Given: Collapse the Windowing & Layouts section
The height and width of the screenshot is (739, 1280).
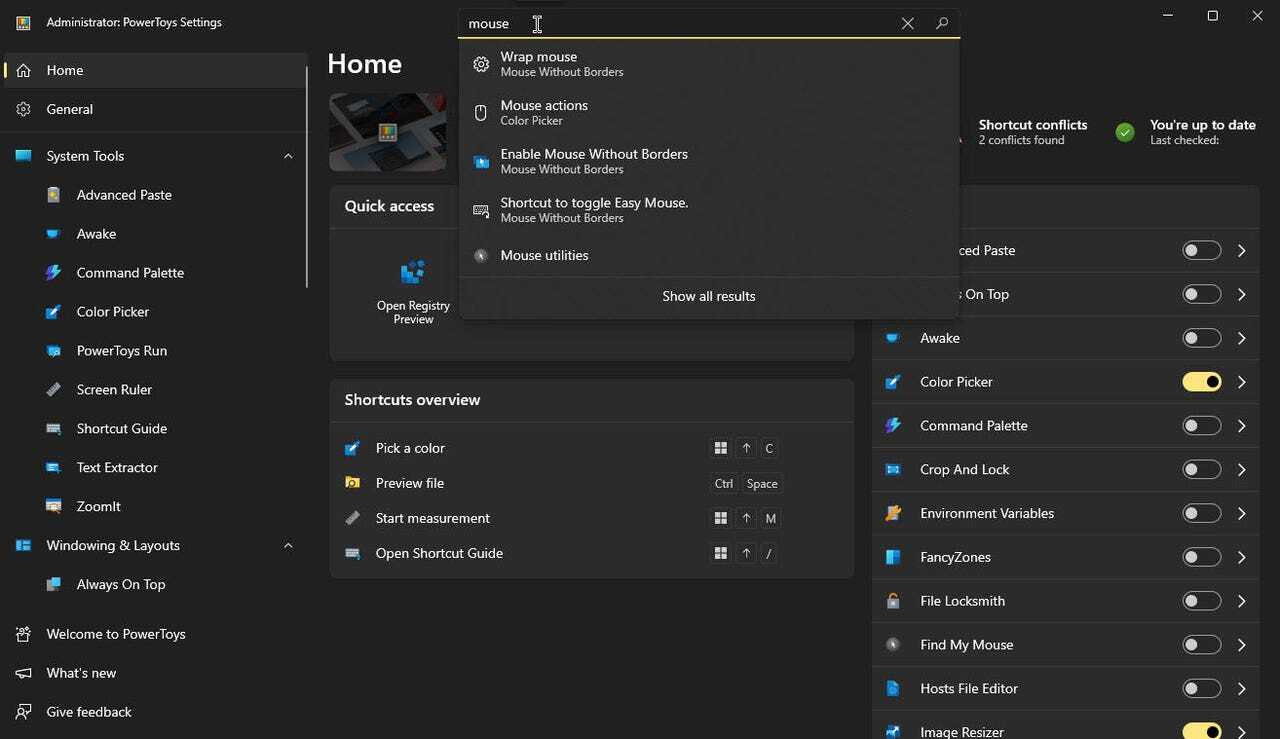Looking at the screenshot, I should 288,545.
